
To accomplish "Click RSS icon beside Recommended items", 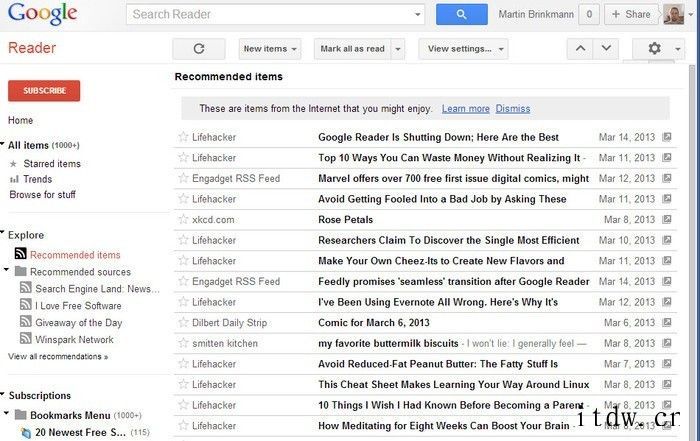I will coord(21,253).
